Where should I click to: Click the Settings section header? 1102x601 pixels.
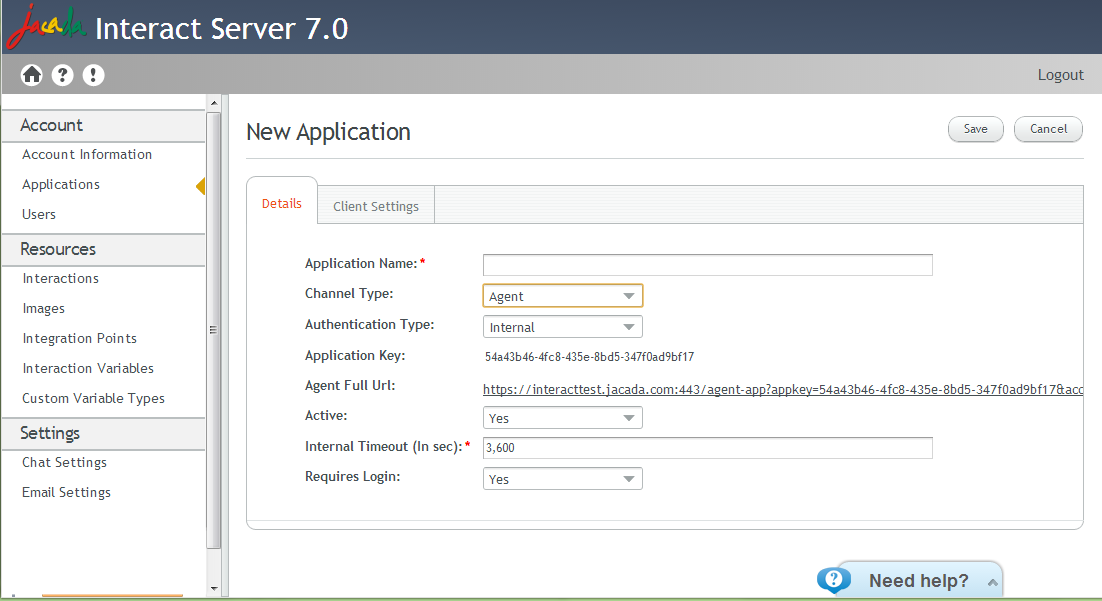[x=104, y=434]
